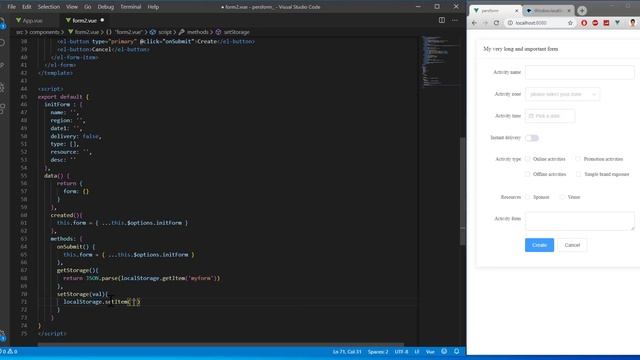Click the Activity name input field

580,72
